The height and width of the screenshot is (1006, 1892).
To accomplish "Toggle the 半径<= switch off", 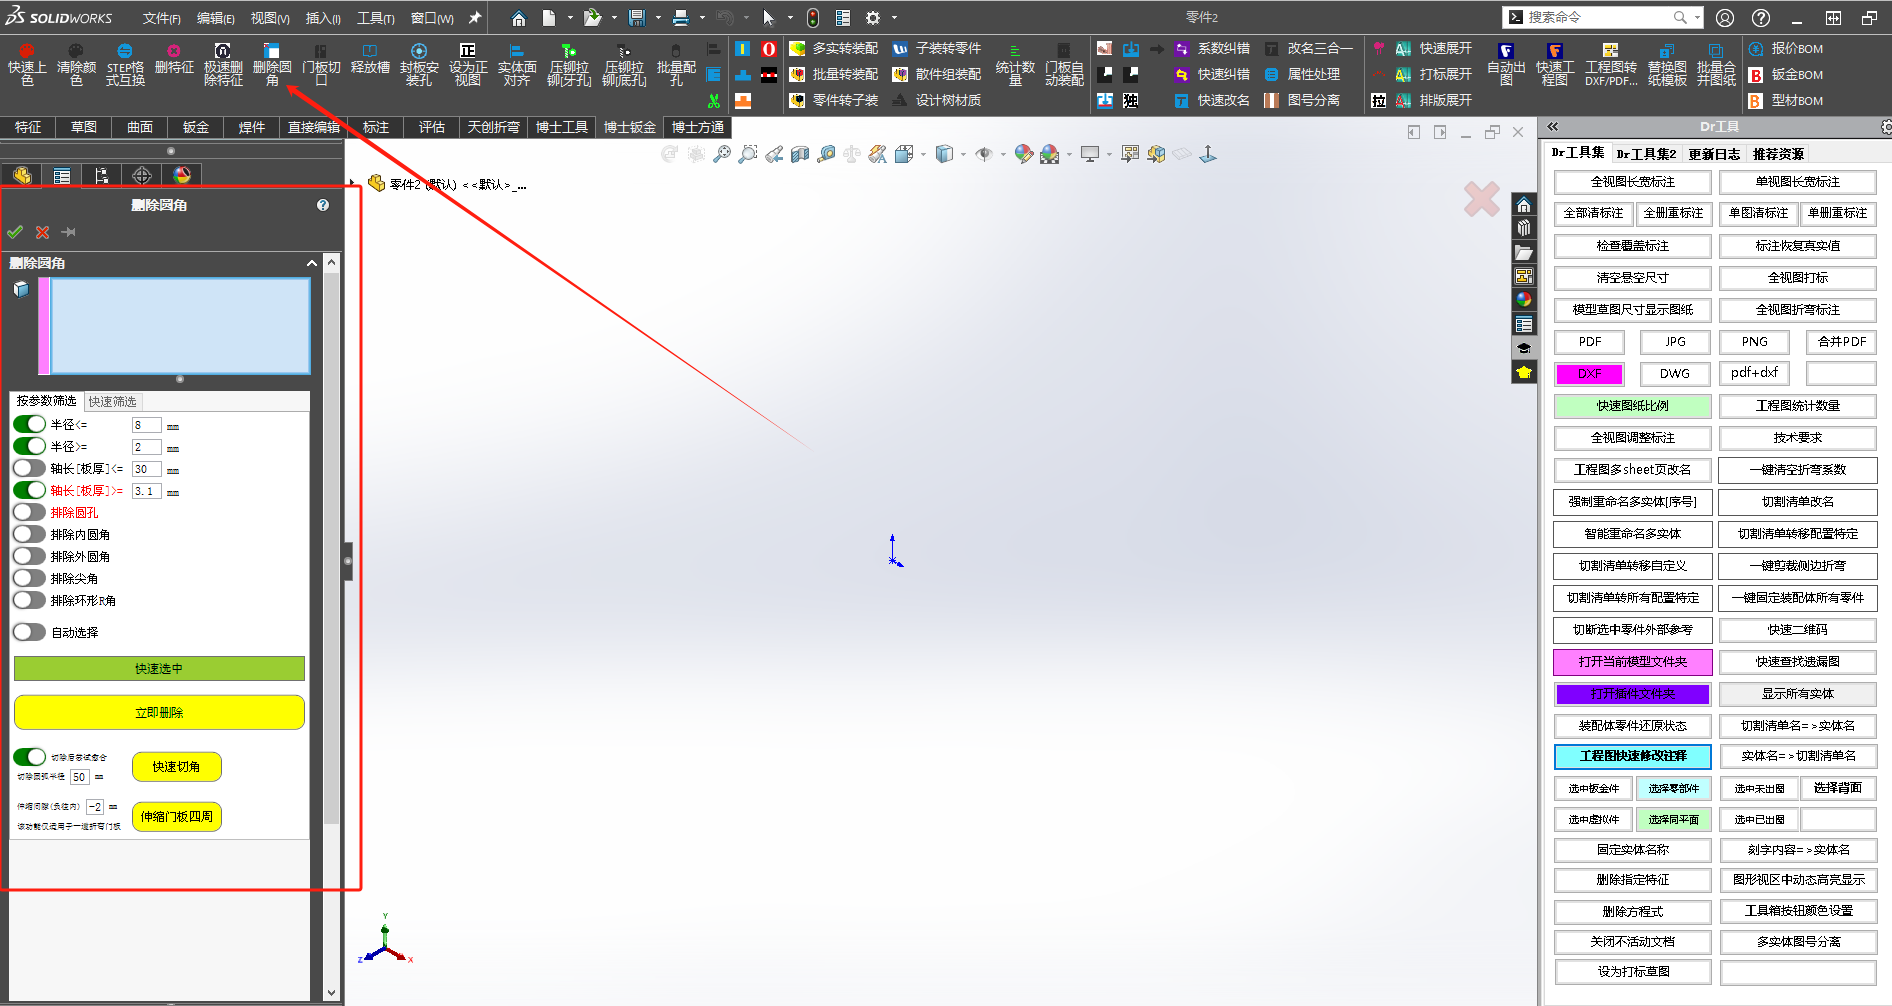I will (30, 424).
